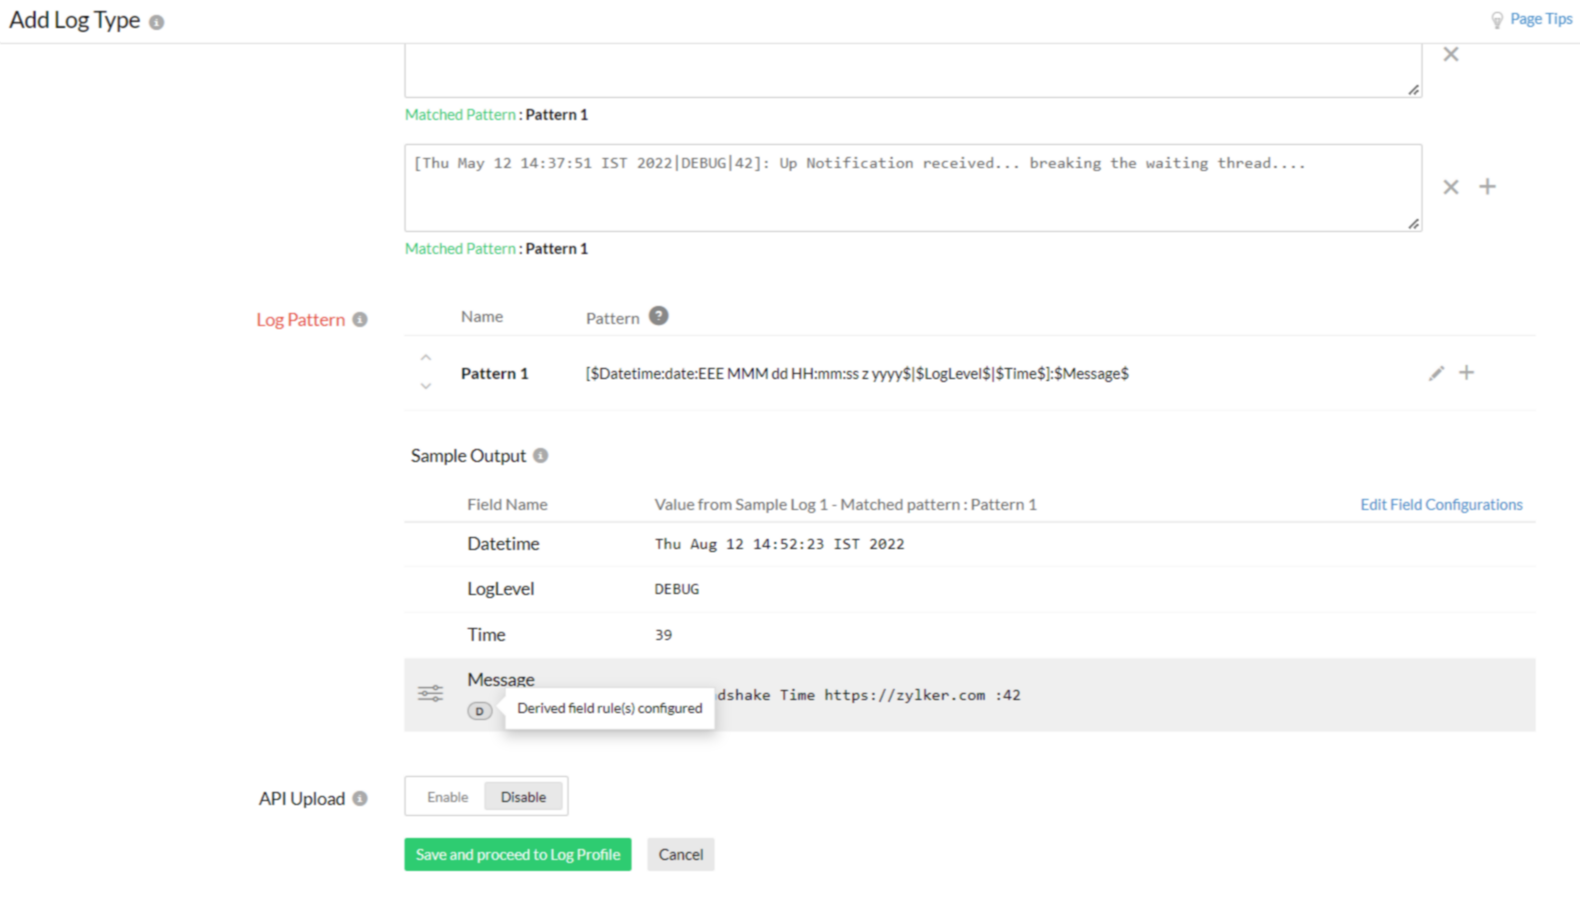The image size is (1580, 909).
Task: Enable API Upload
Action: tap(447, 797)
